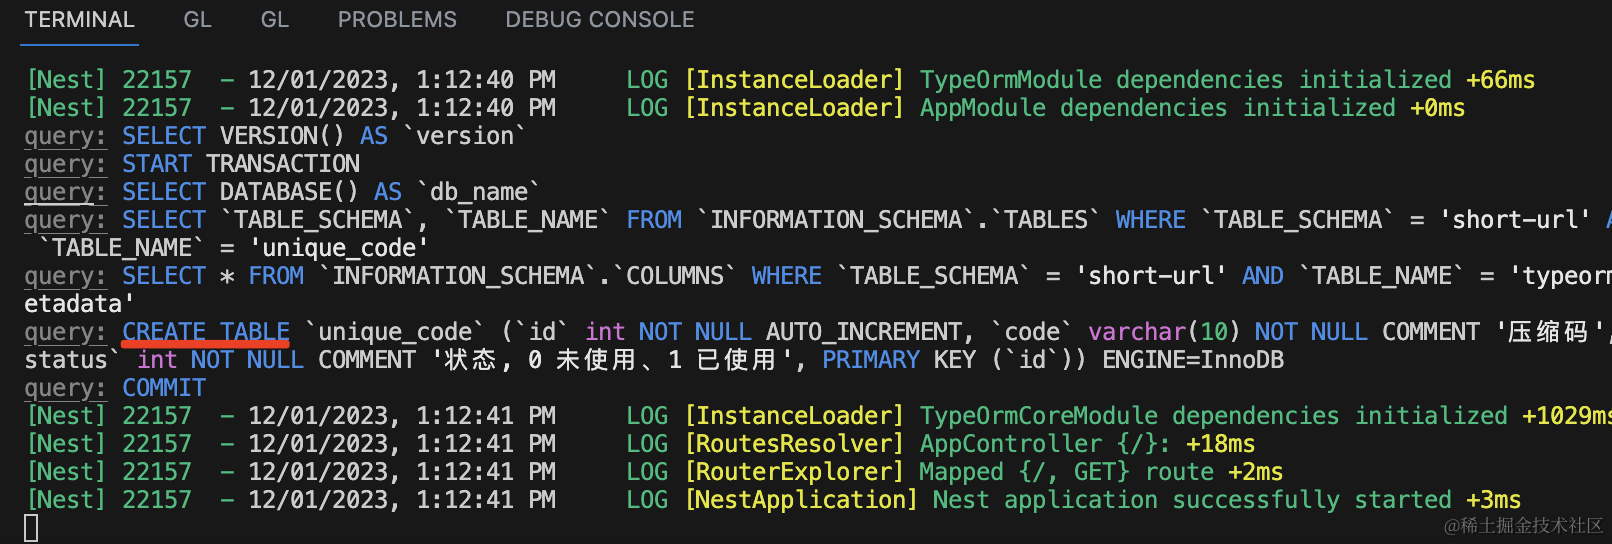Switch to the PROBLEMS tab
Viewport: 1612px width, 544px height.
click(x=397, y=20)
